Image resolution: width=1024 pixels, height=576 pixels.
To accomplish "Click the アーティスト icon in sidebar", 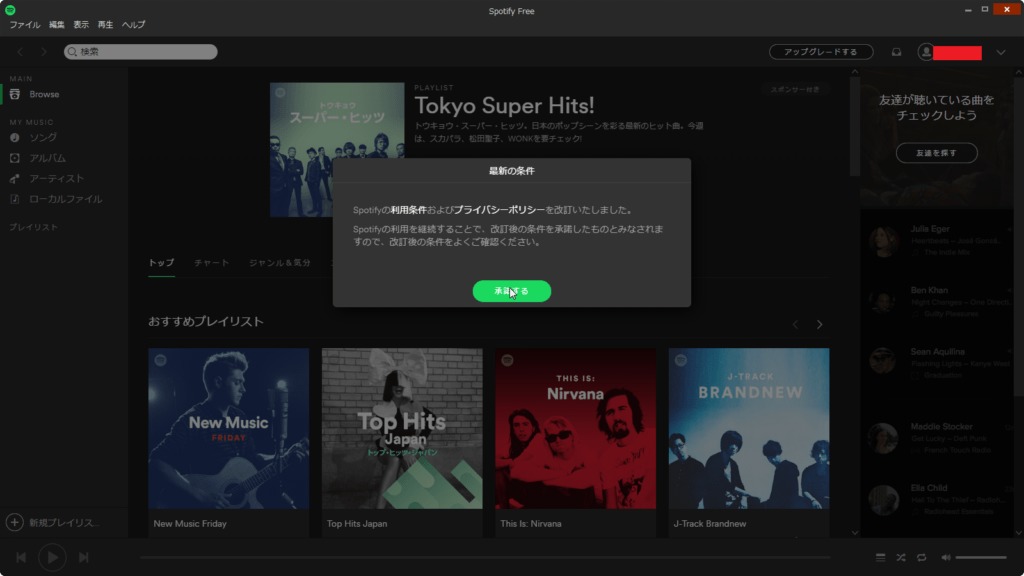I will 14,178.
